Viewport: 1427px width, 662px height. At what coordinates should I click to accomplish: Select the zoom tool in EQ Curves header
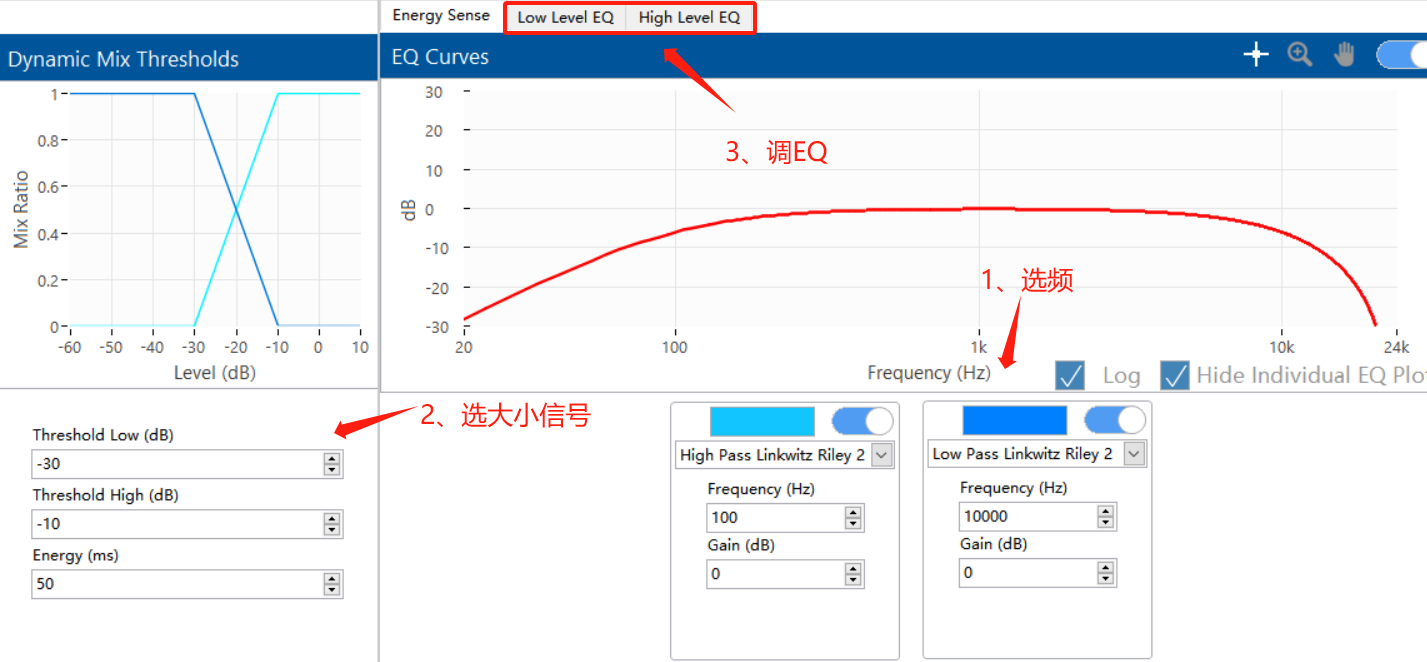click(x=1299, y=54)
